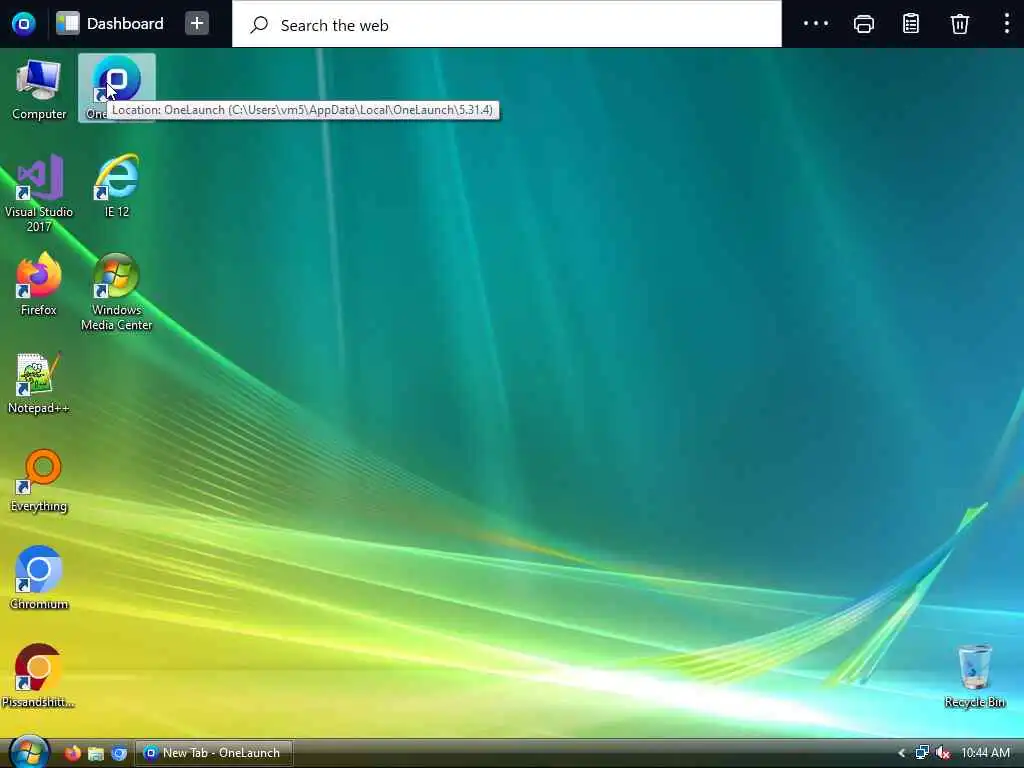Select the OneLaunch desktop shortcut
This screenshot has width=1024, height=768.
point(116,88)
